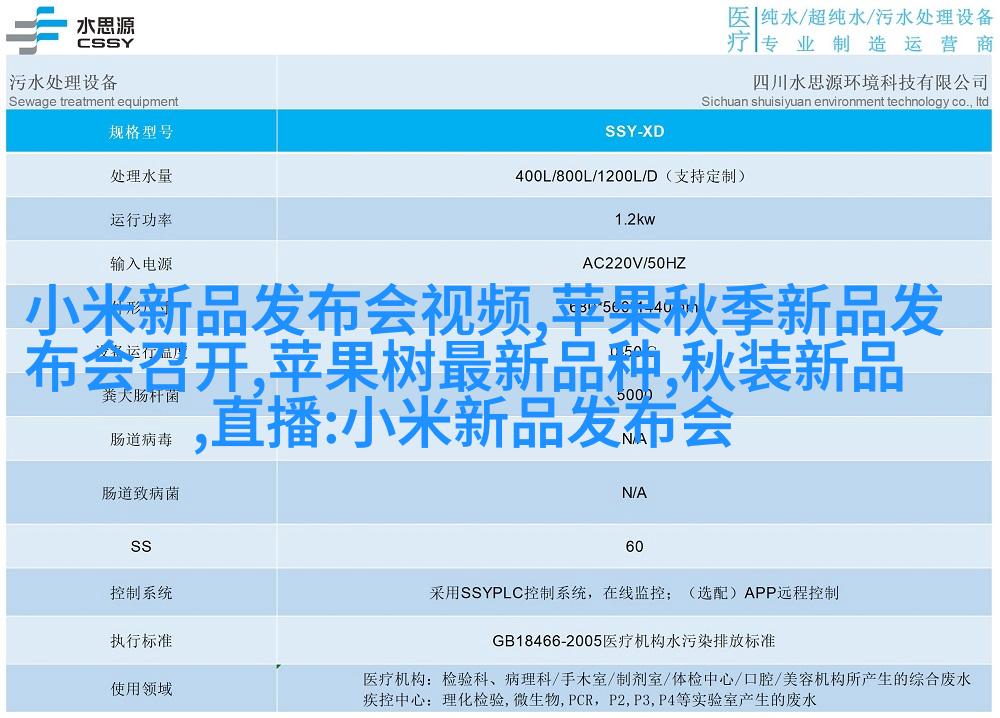Image resolution: width=1000 pixels, height=718 pixels.
Task: Select the AC220V/50HZ value
Action: point(635,263)
